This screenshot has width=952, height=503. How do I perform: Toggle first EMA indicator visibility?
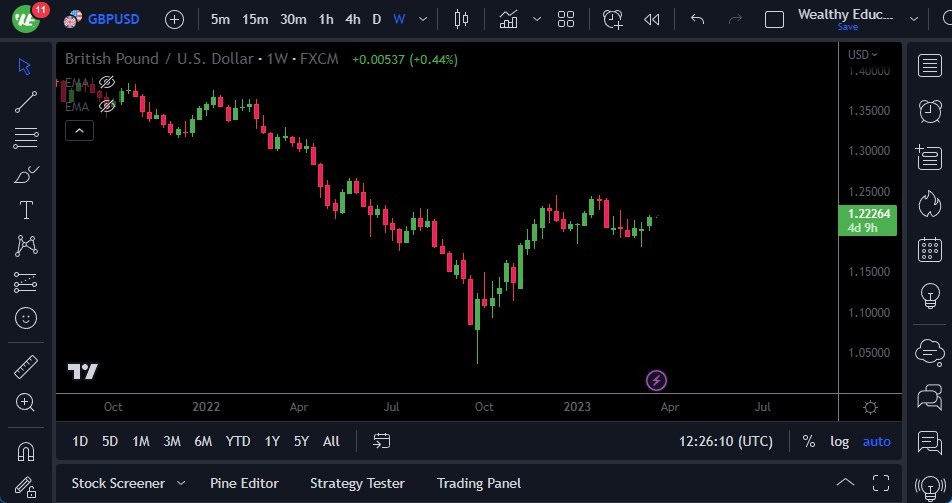pos(107,82)
